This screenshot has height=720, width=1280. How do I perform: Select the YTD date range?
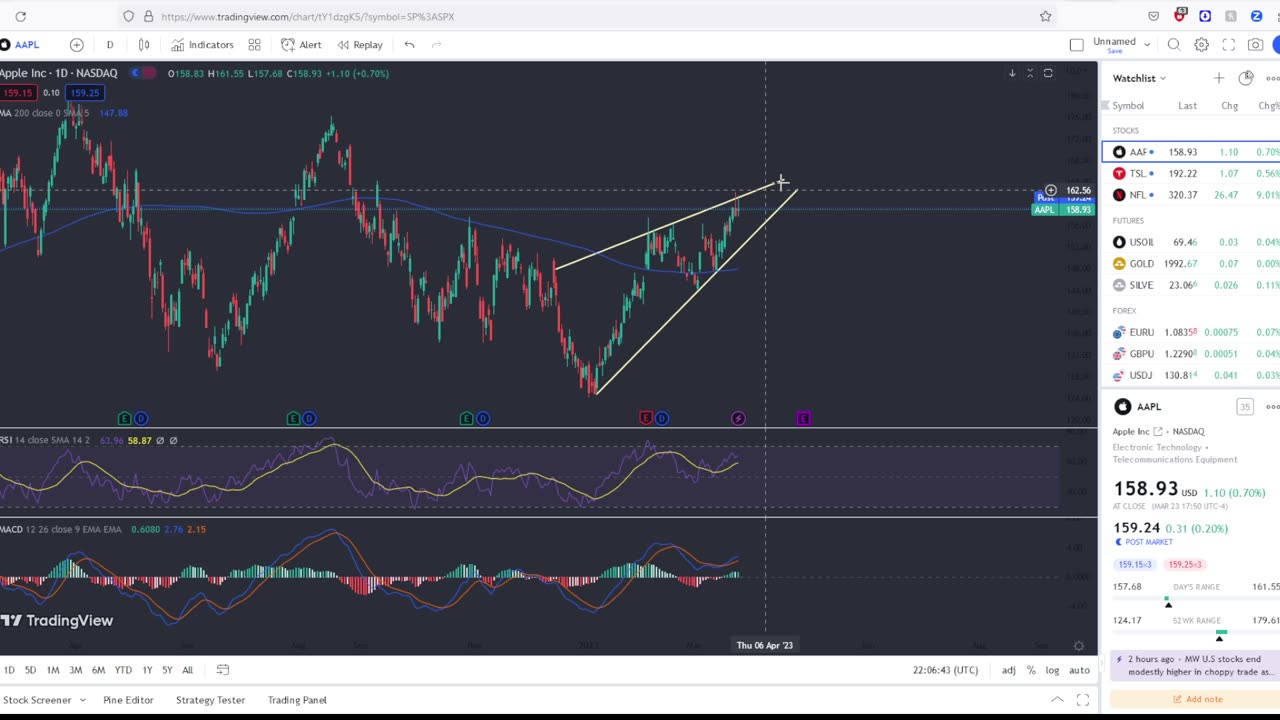123,670
